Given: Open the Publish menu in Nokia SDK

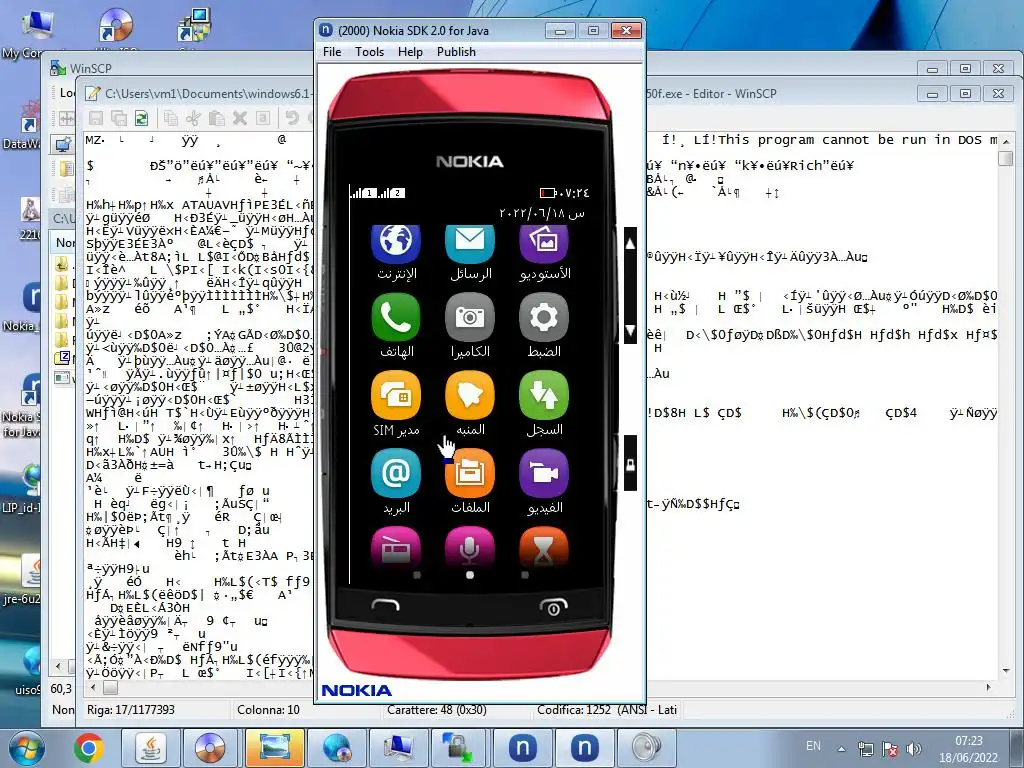Looking at the screenshot, I should [456, 52].
